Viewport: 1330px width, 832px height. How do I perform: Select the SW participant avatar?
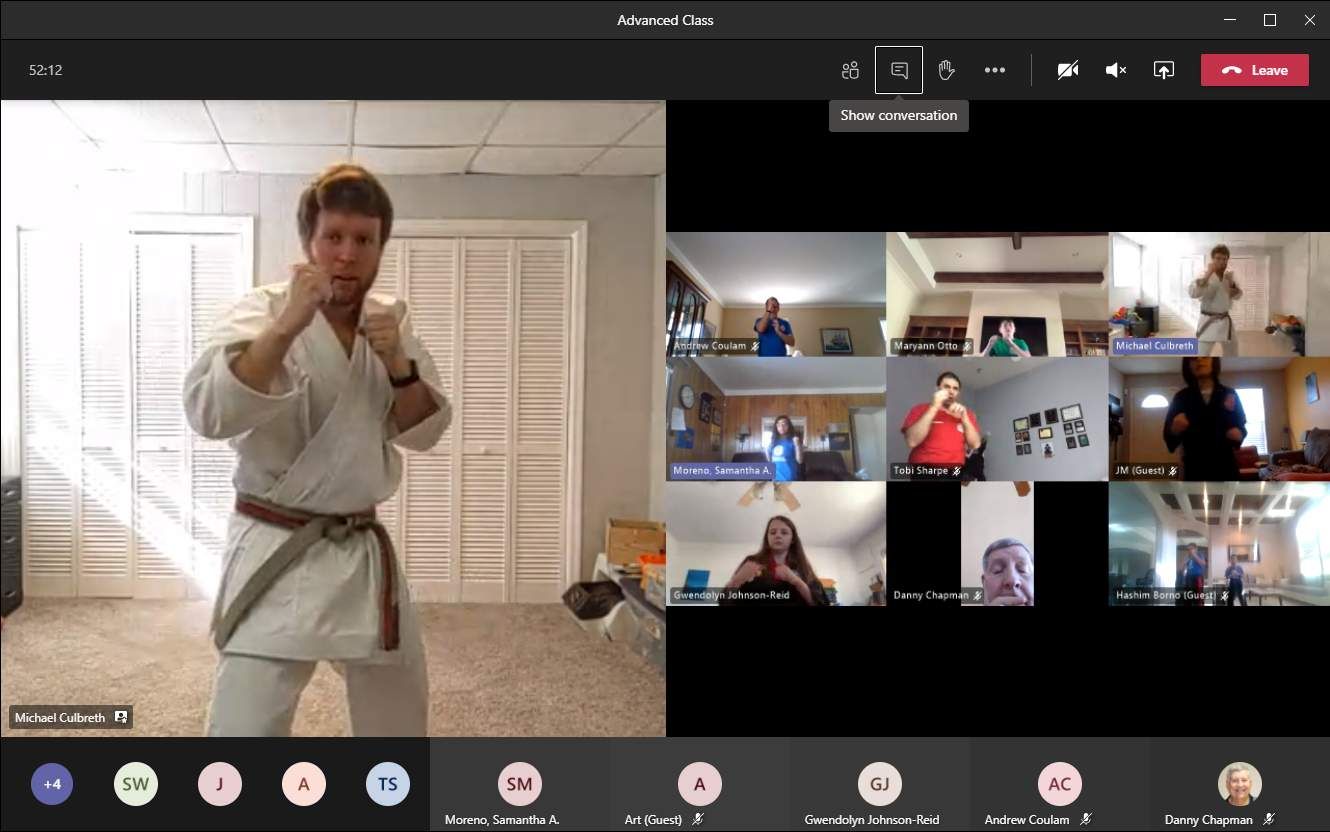pyautogui.click(x=136, y=784)
